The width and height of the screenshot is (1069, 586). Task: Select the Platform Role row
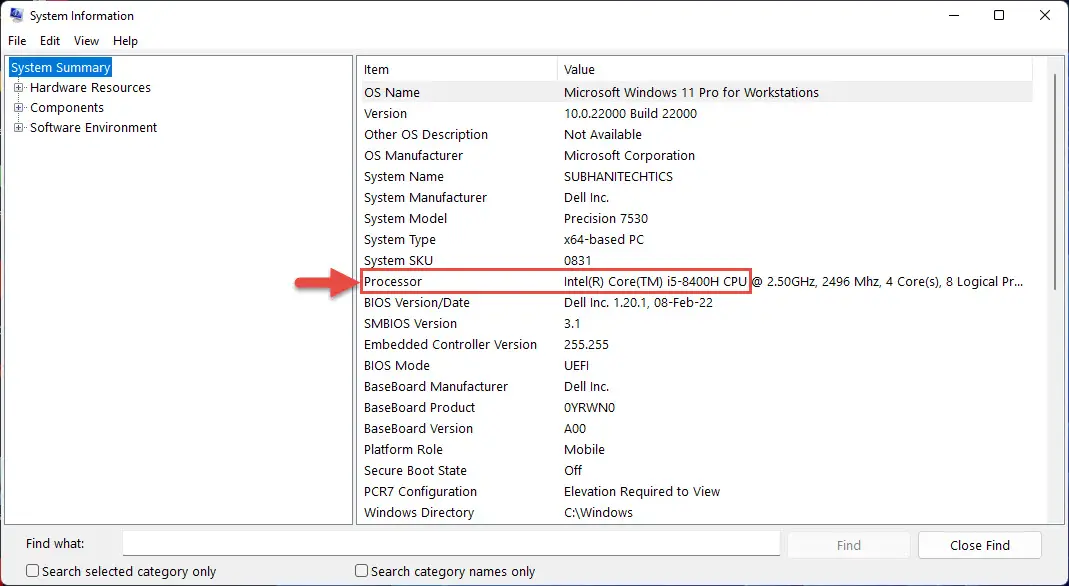coord(696,450)
